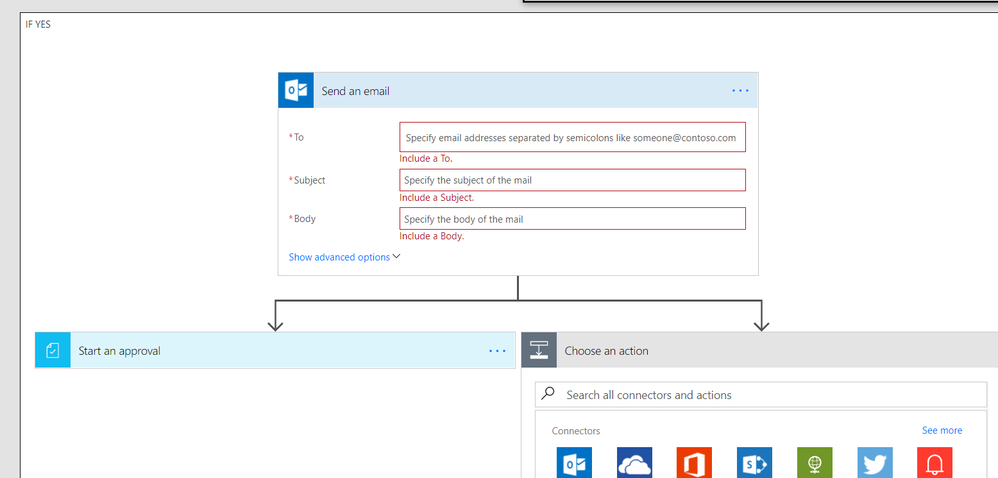998x478 pixels.
Task: Click the Show advanced options link
Action: point(339,257)
